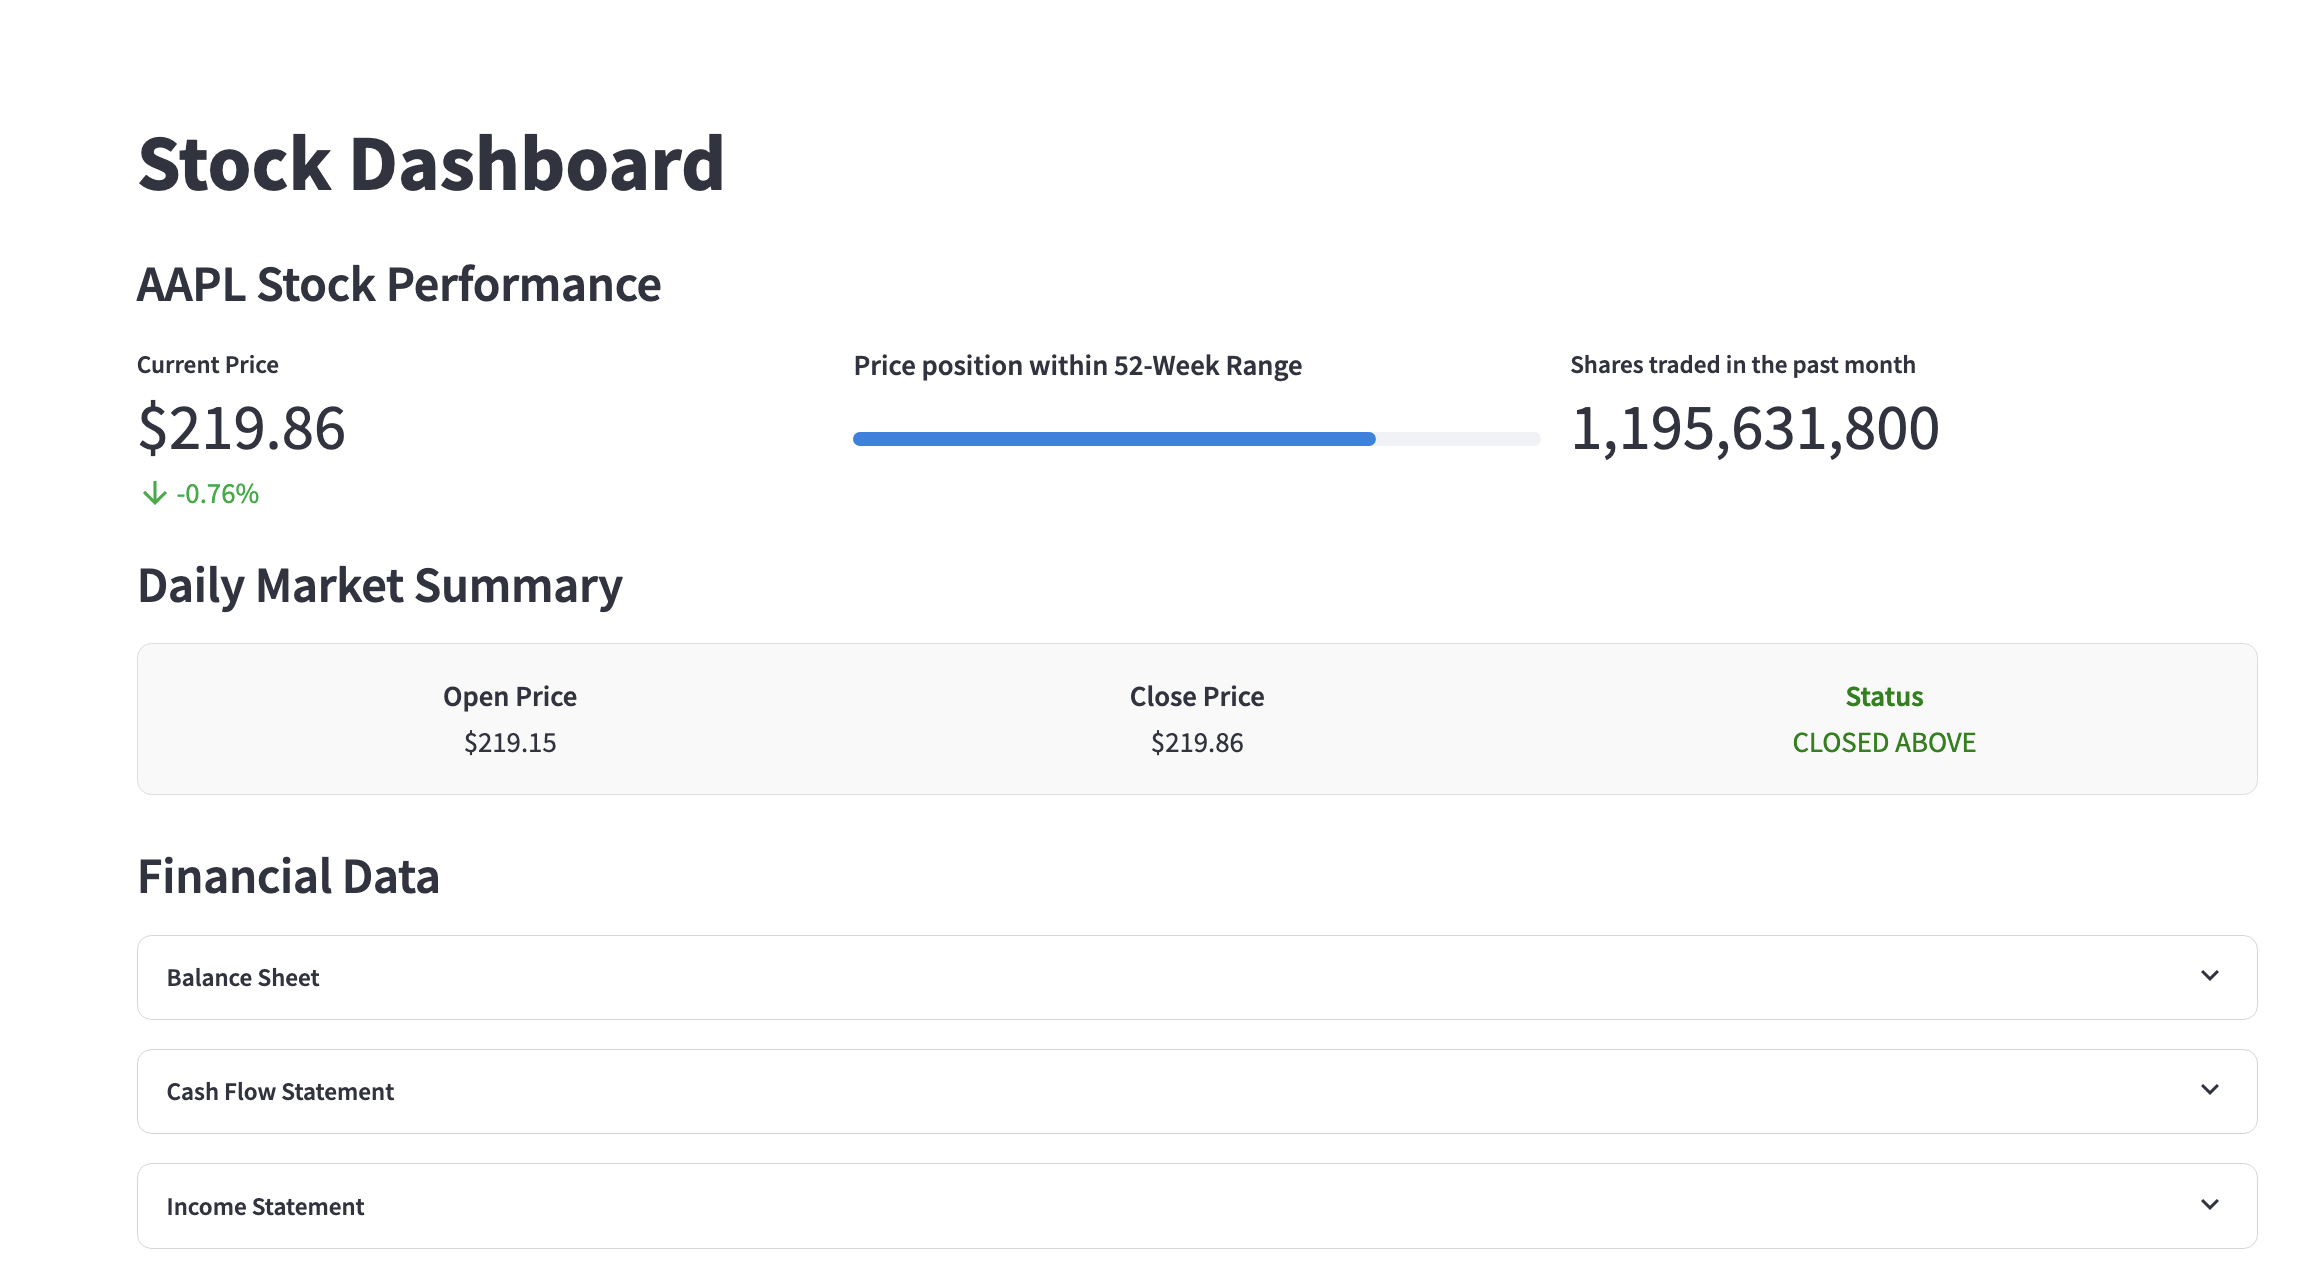Image resolution: width=2302 pixels, height=1270 pixels.
Task: Click the shares traded value 1,195,631,800
Action: pos(1754,429)
